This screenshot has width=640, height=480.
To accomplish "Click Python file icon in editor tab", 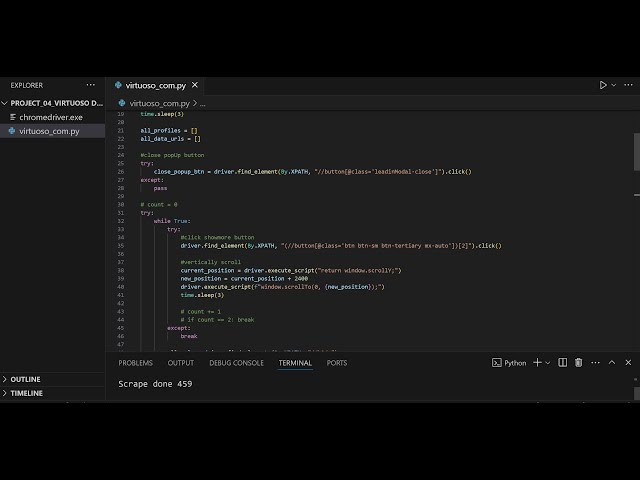I will point(118,85).
